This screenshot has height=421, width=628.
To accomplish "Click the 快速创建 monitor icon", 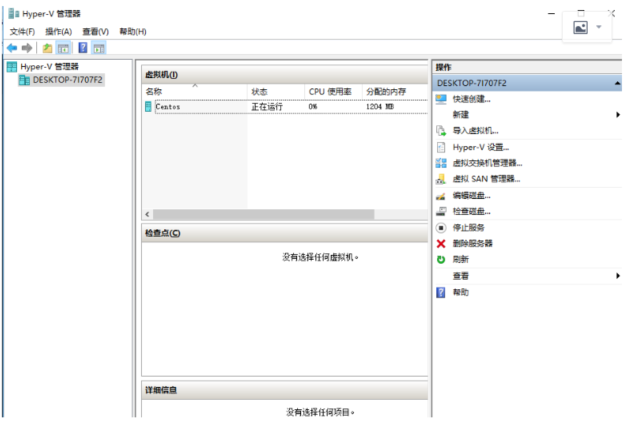I will pyautogui.click(x=441, y=99).
